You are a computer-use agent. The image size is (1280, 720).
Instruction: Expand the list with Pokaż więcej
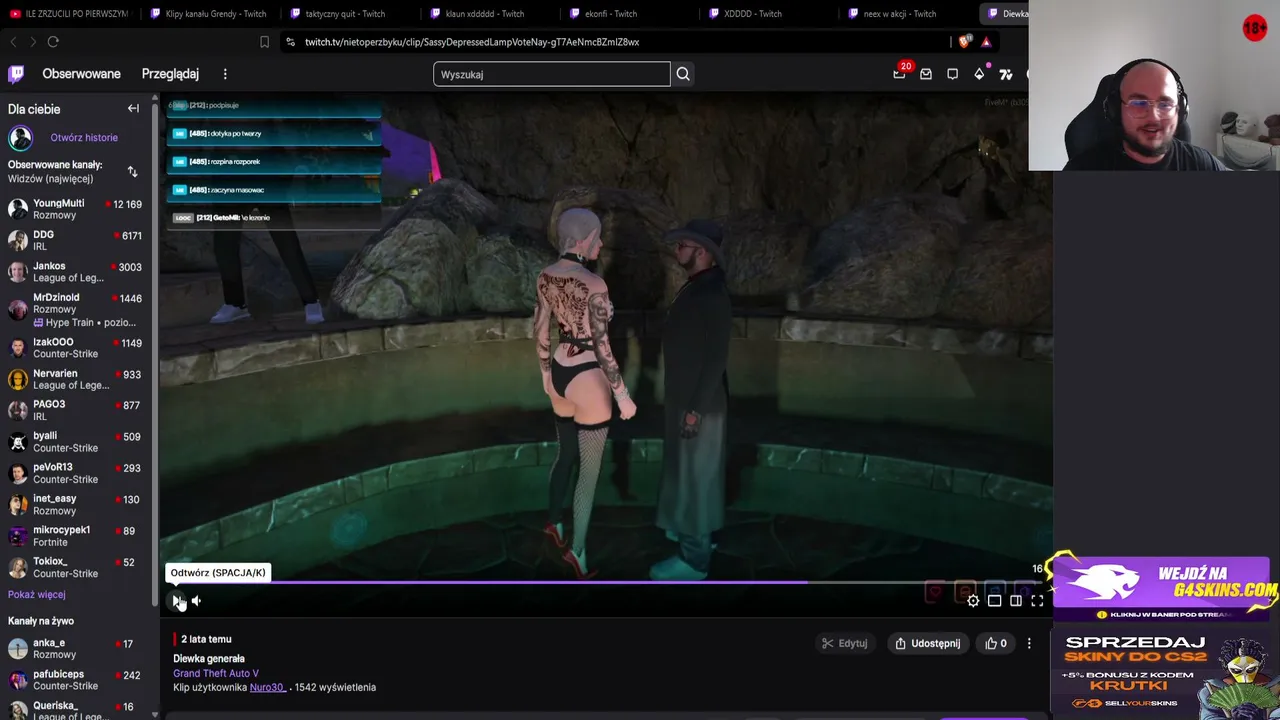37,594
